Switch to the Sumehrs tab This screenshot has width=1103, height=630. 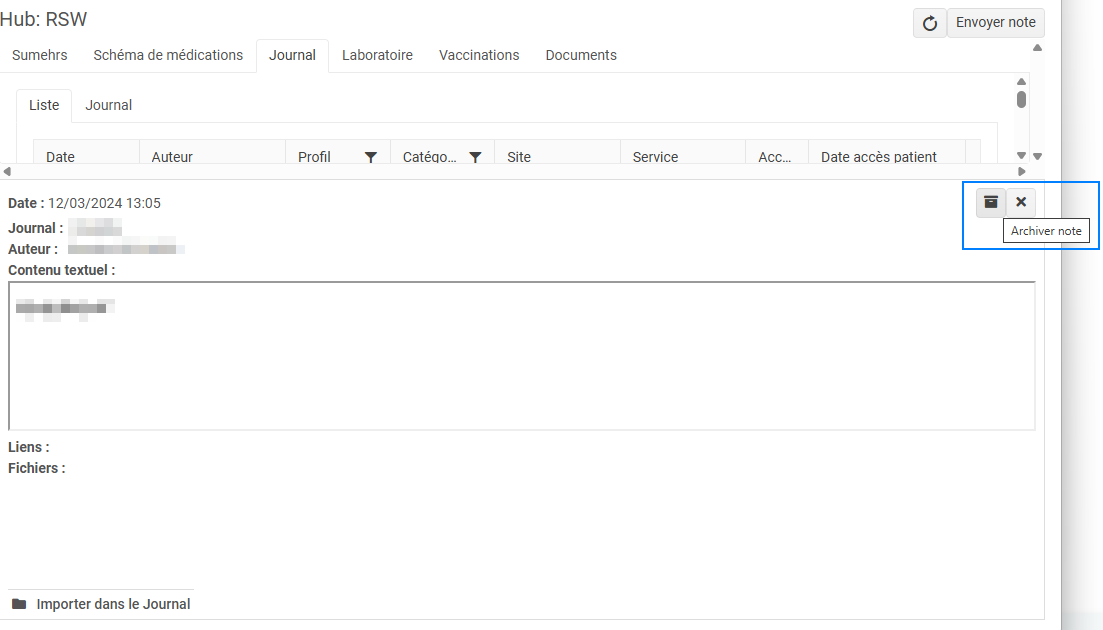click(x=40, y=55)
